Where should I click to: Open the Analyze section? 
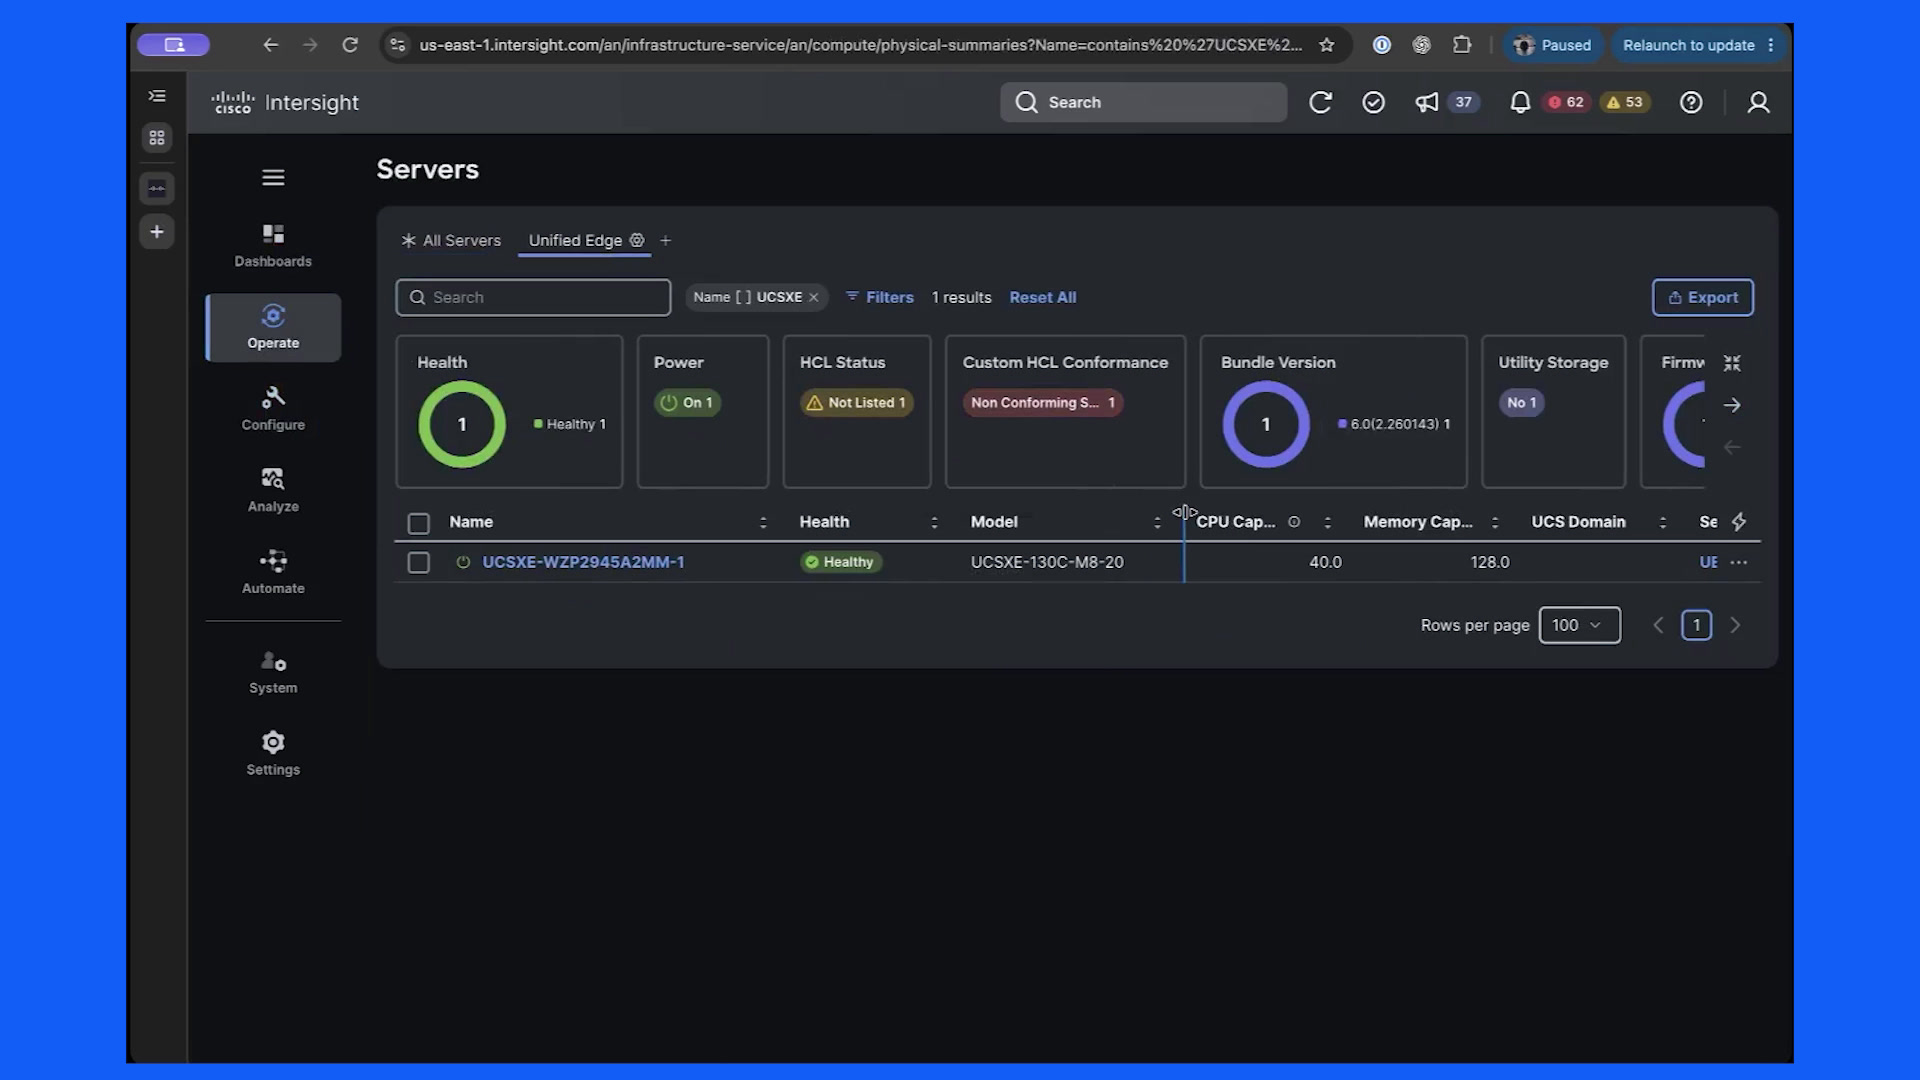[x=273, y=490]
